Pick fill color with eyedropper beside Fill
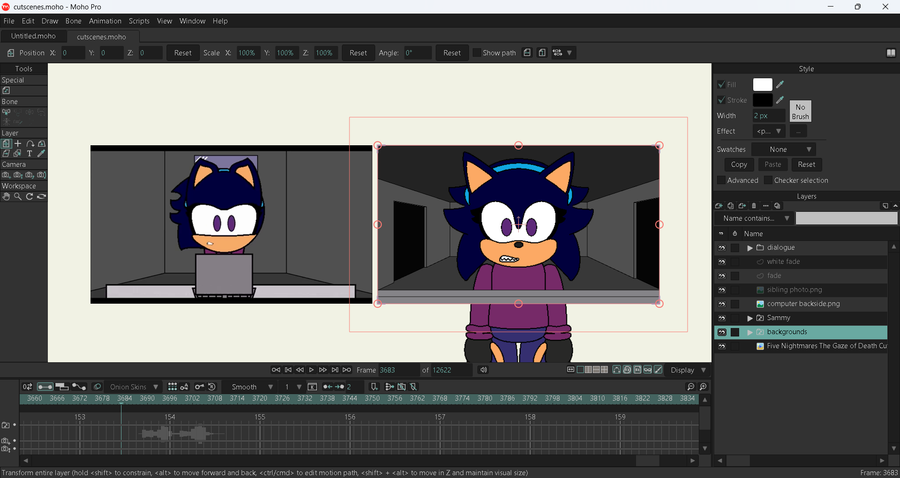This screenshot has width=900, height=478. tap(779, 84)
